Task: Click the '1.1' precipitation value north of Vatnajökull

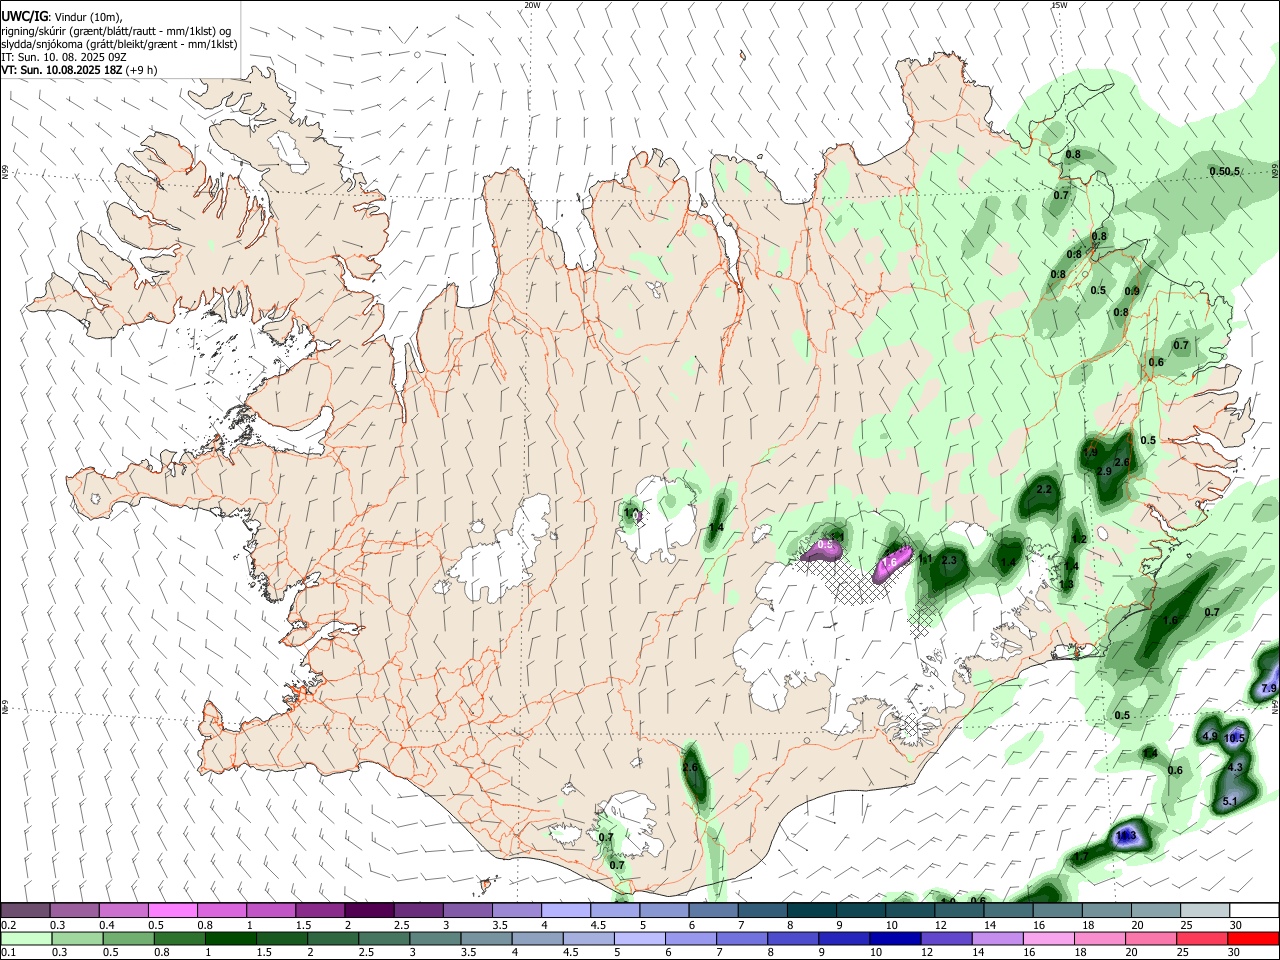Action: point(925,559)
